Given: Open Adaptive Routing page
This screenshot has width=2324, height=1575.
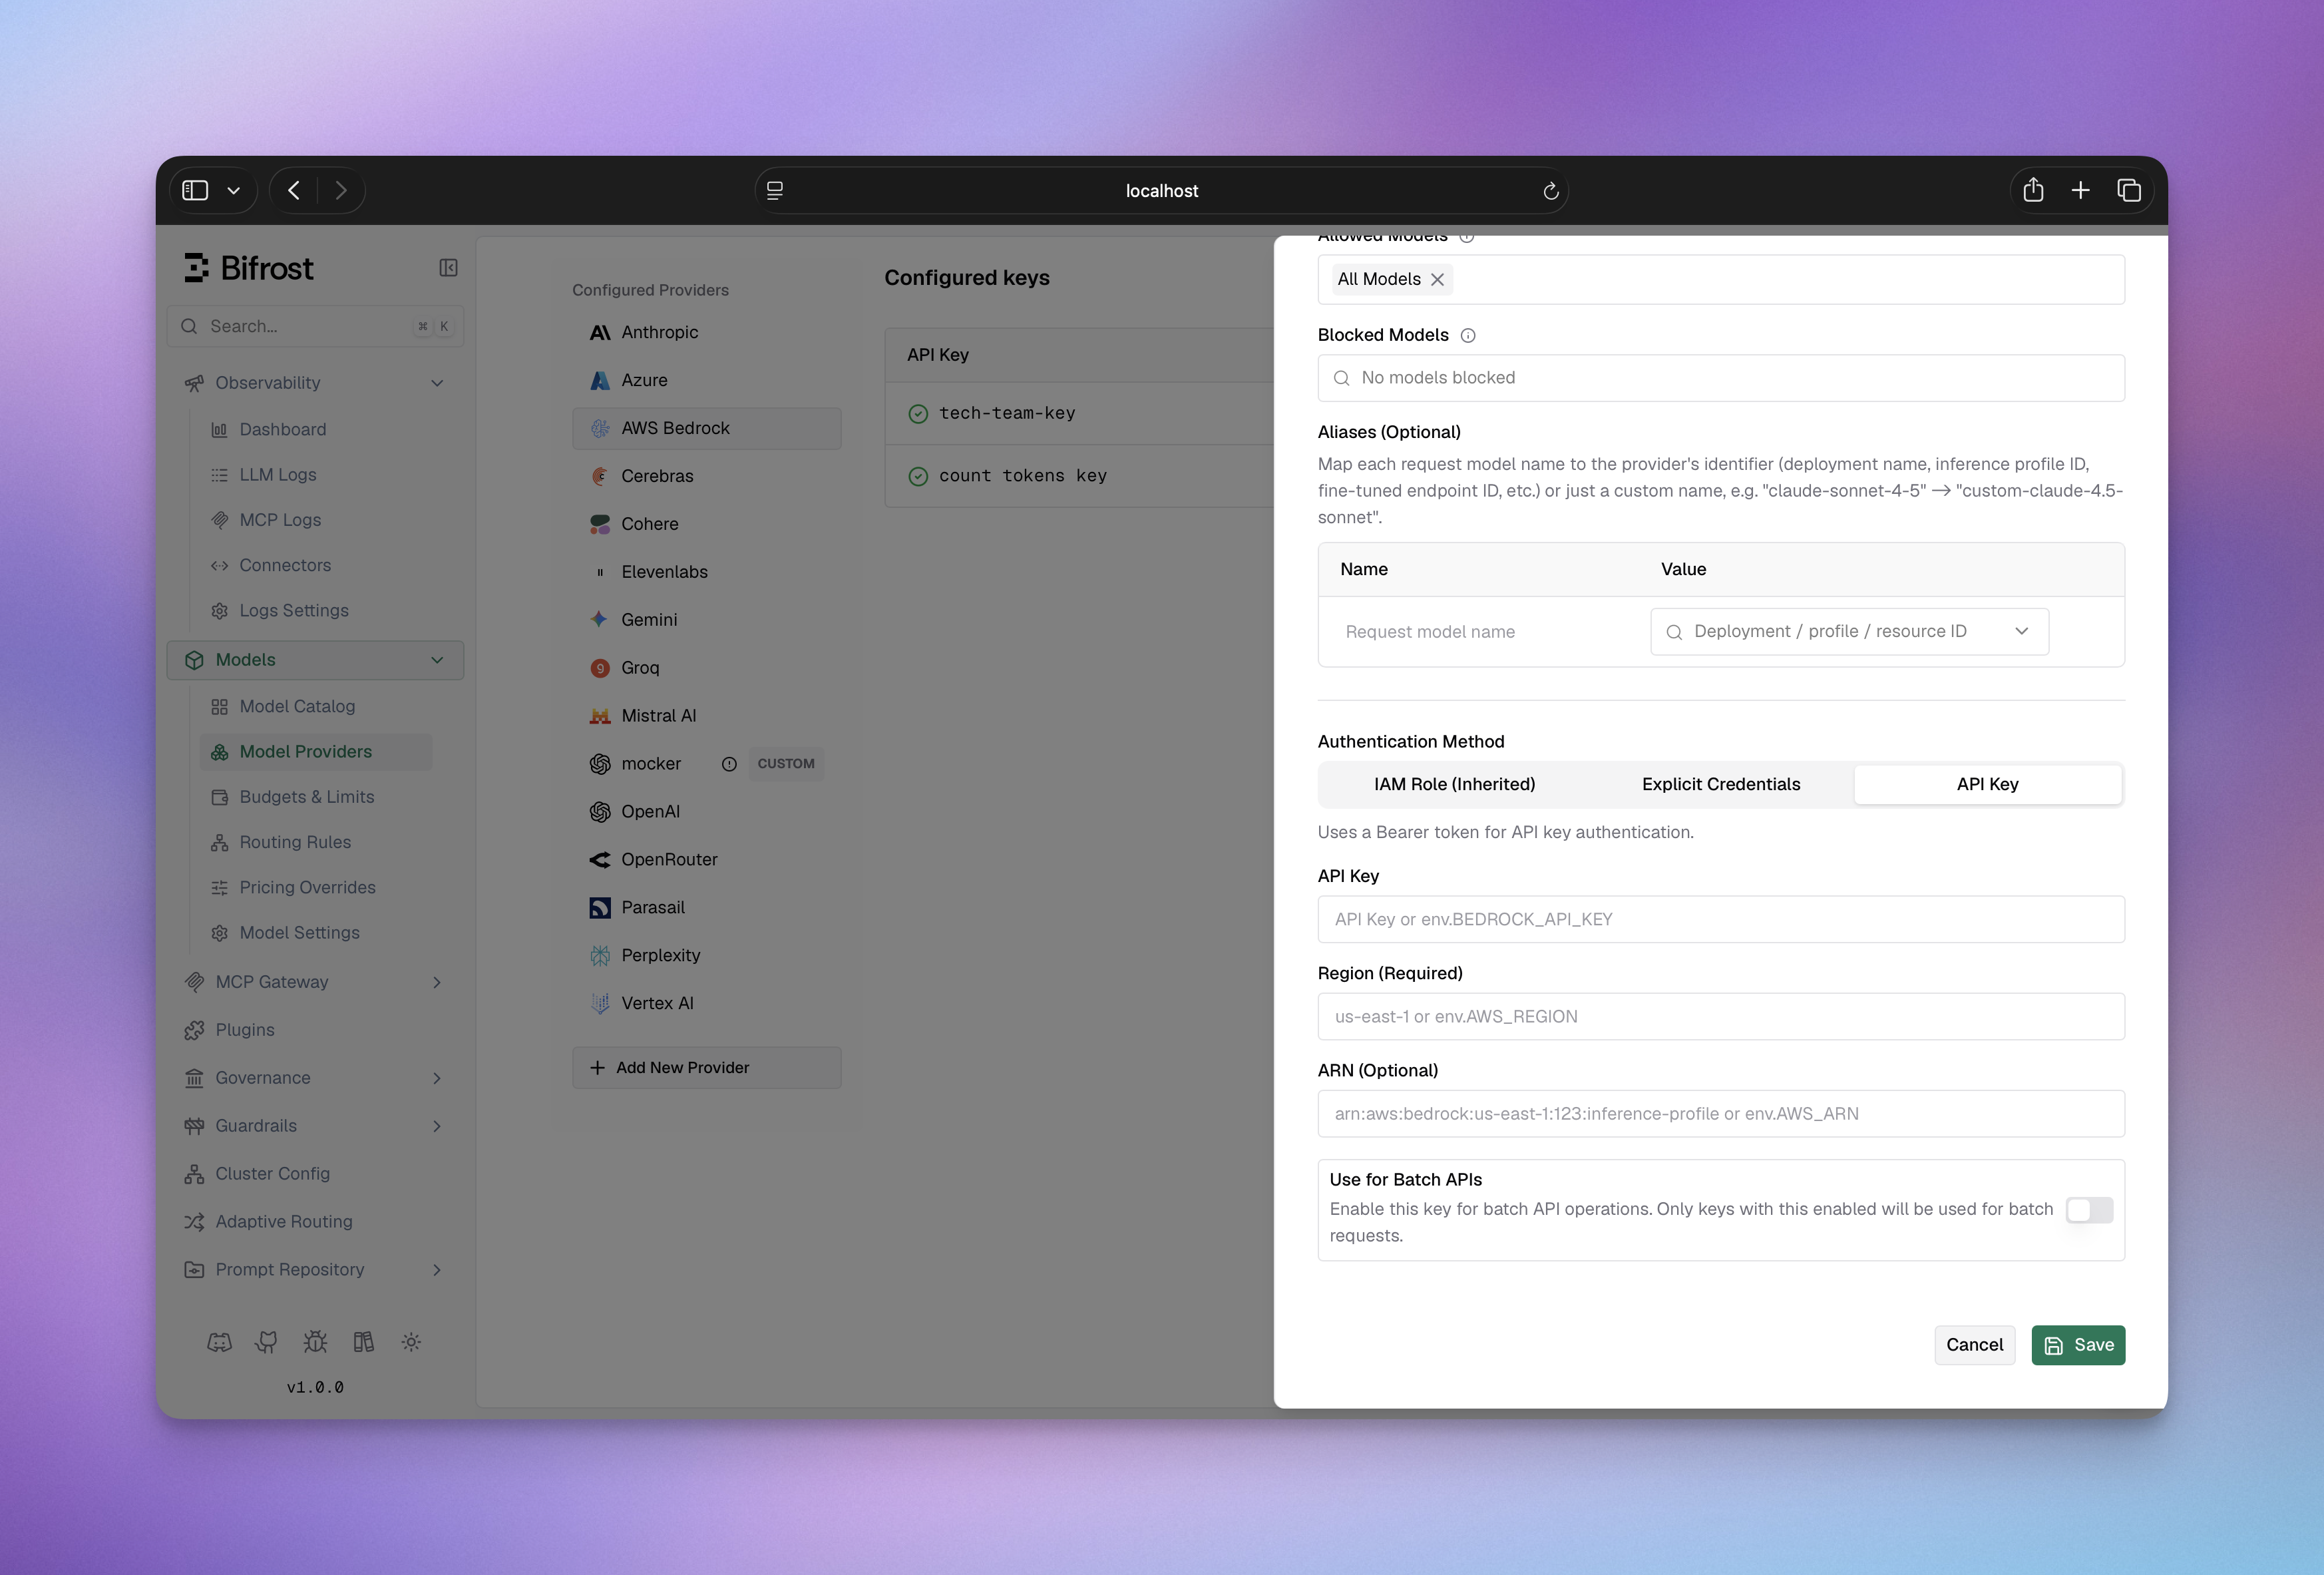Looking at the screenshot, I should pos(315,1222).
